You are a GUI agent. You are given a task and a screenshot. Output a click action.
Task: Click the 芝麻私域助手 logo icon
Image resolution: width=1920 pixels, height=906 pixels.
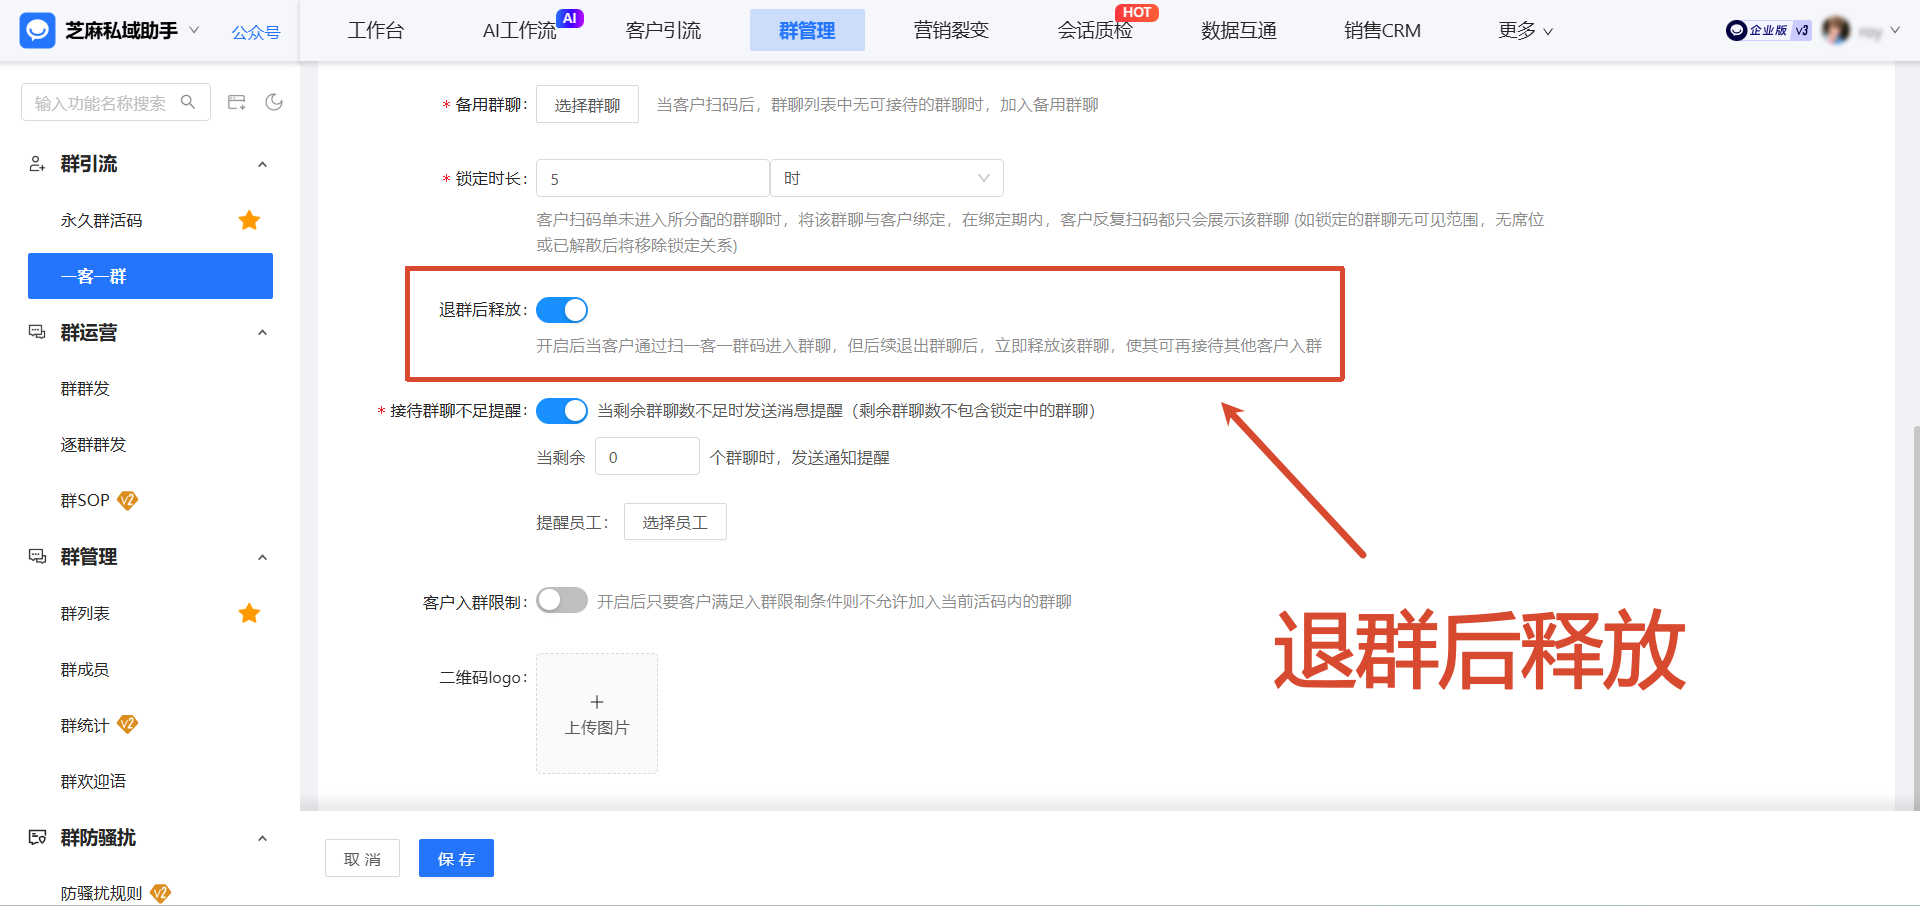click(x=37, y=30)
